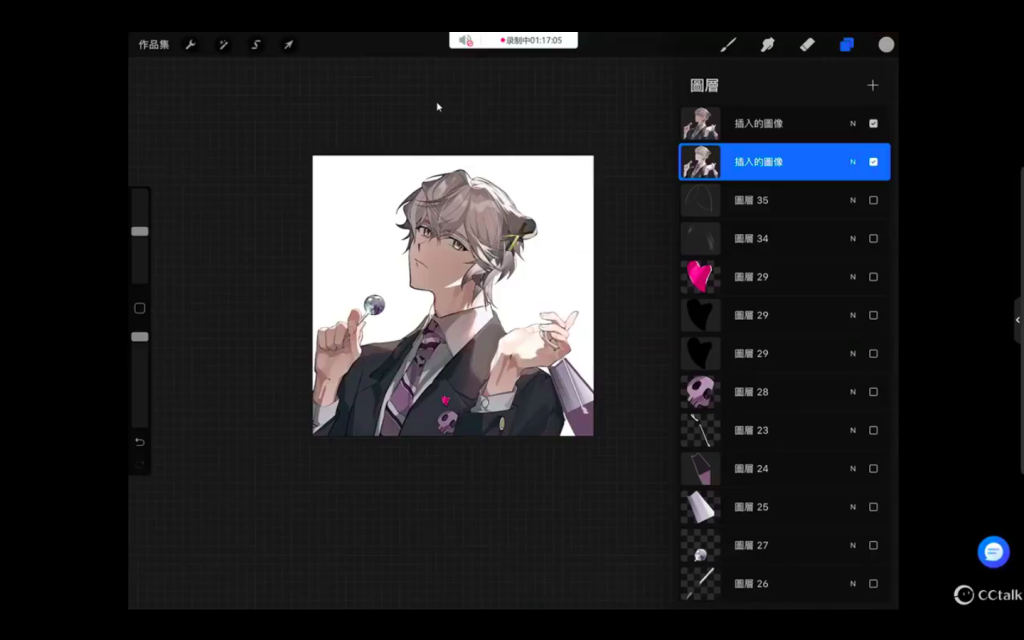Image resolution: width=1024 pixels, height=640 pixels.
Task: Open blend mode N for 圖層 24
Action: [x=853, y=469]
